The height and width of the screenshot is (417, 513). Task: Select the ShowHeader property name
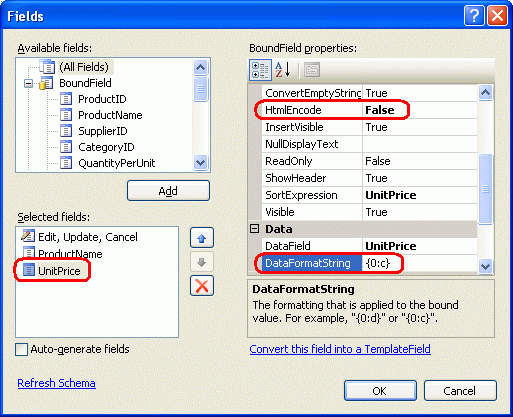(296, 178)
